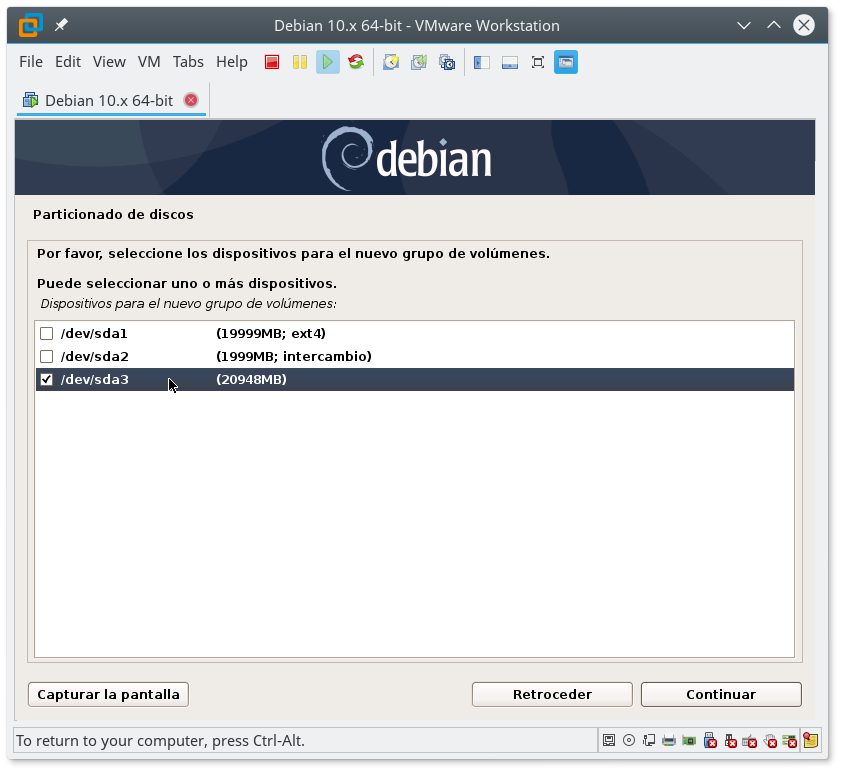Click the Debian logo banner
Image resolution: width=841 pixels, height=772 pixels.
click(x=415, y=158)
